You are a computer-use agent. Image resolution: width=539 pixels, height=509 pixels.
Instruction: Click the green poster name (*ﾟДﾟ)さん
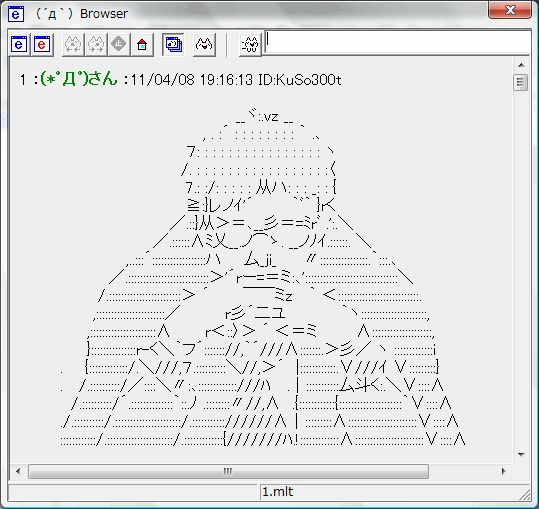(79, 79)
